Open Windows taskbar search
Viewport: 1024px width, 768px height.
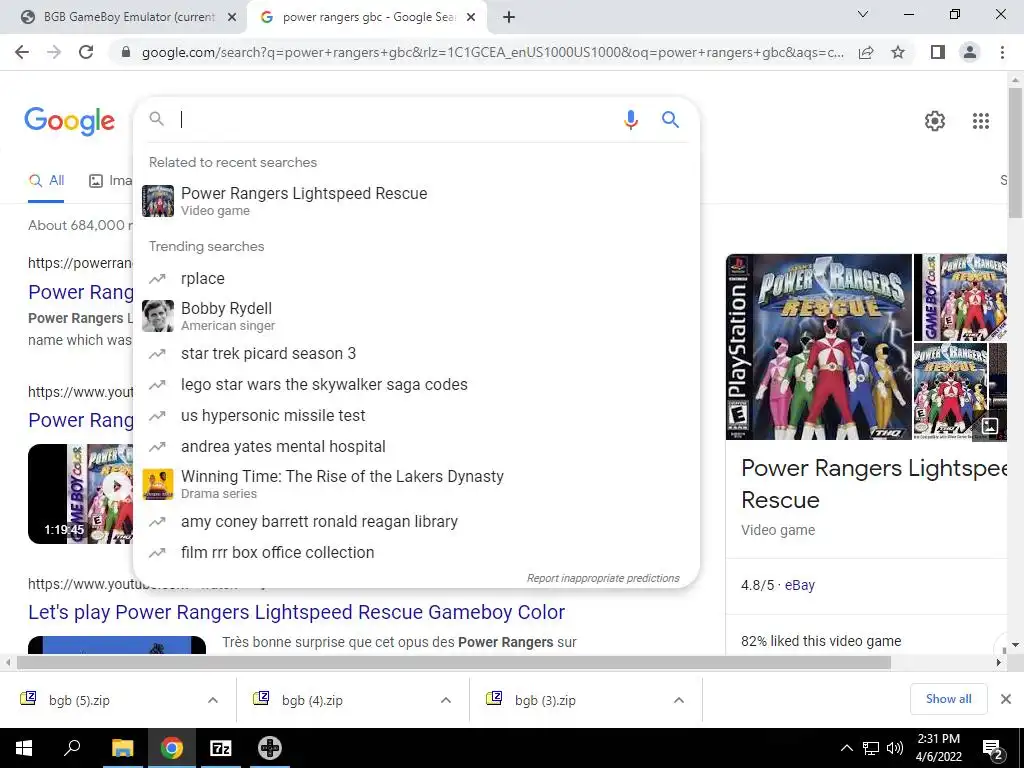(x=72, y=748)
